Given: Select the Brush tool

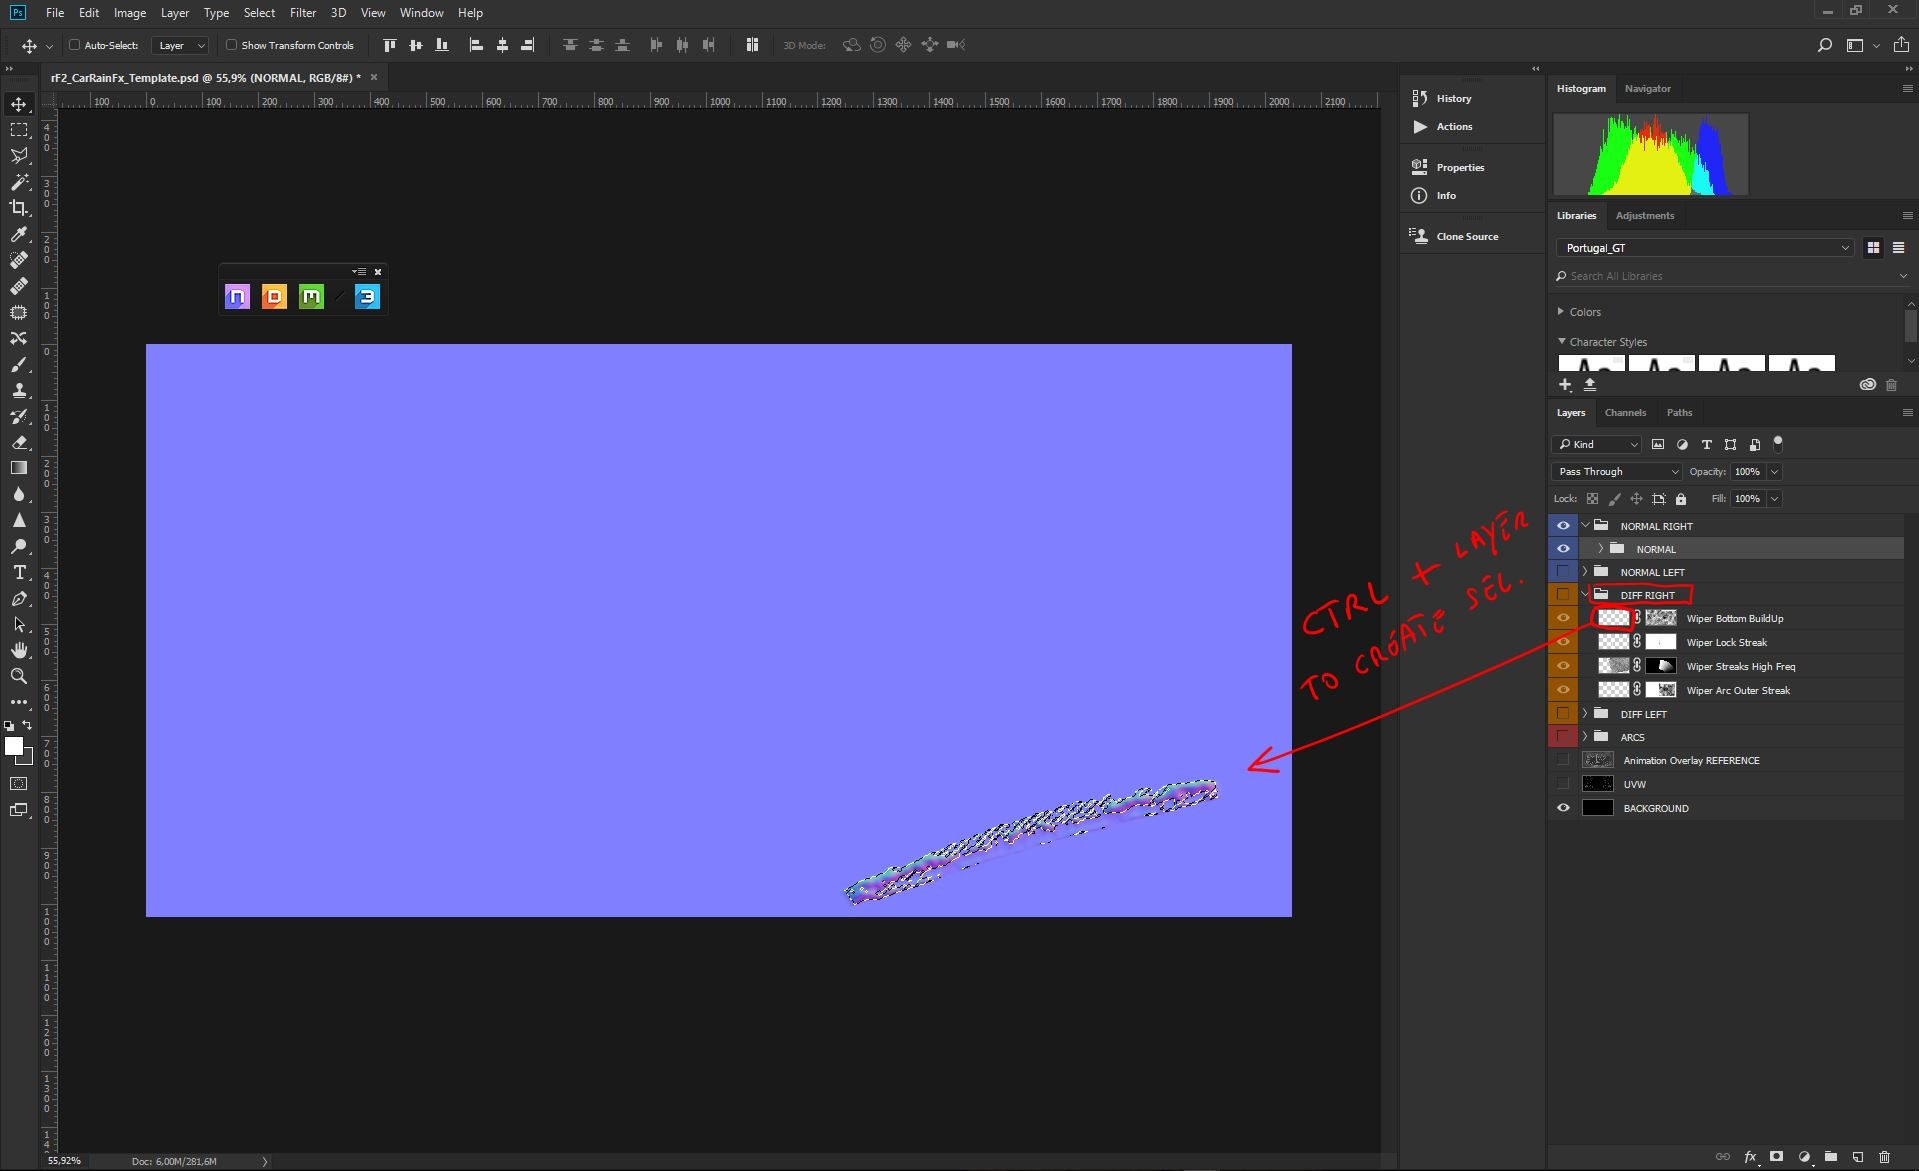Looking at the screenshot, I should click(x=19, y=364).
